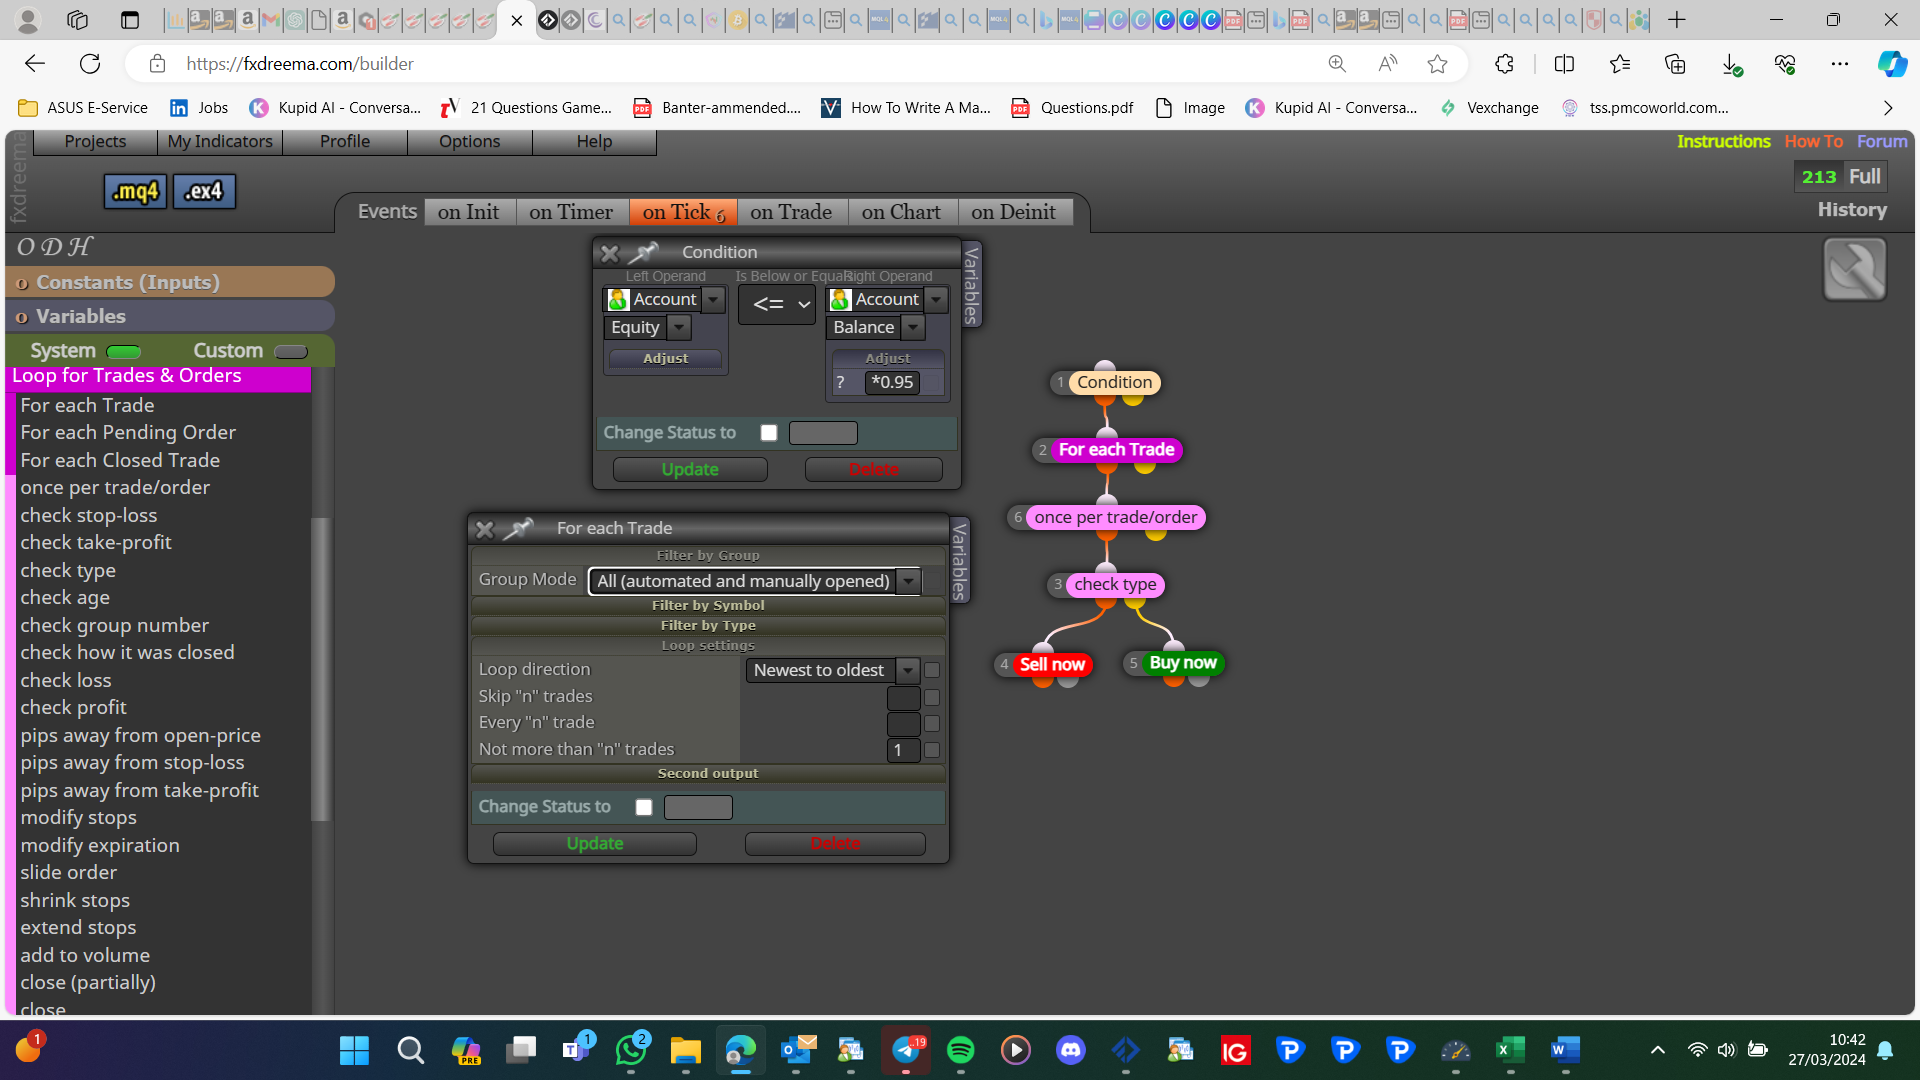Click Delete in For each Trade panel
1920x1080 pixels.
tap(835, 844)
